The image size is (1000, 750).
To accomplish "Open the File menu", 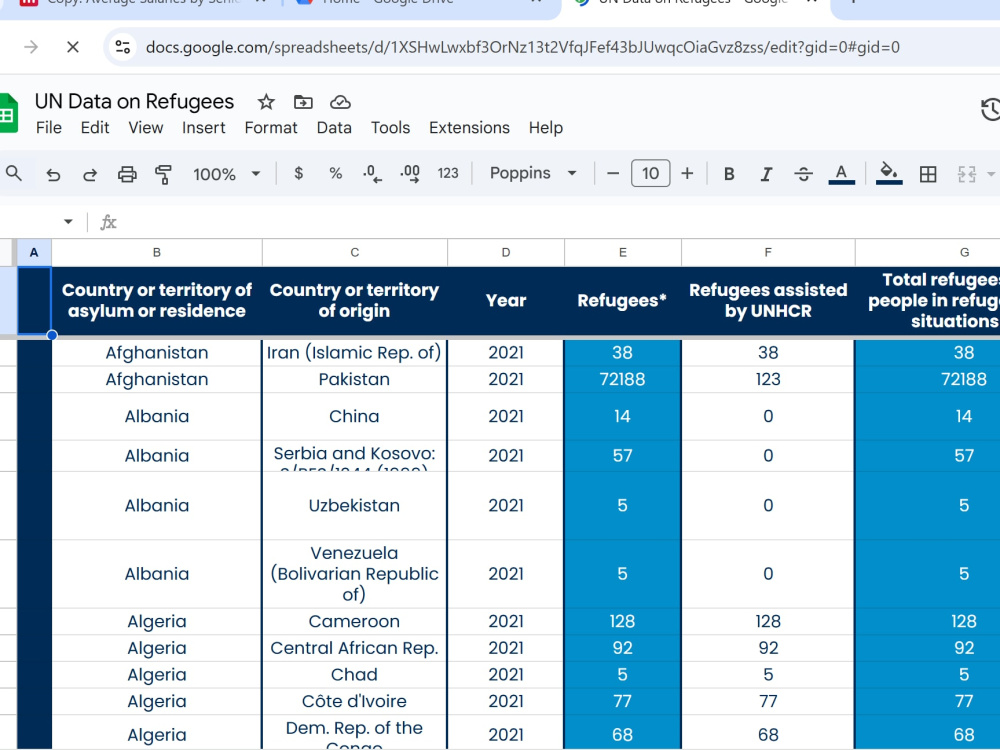I will [48, 128].
